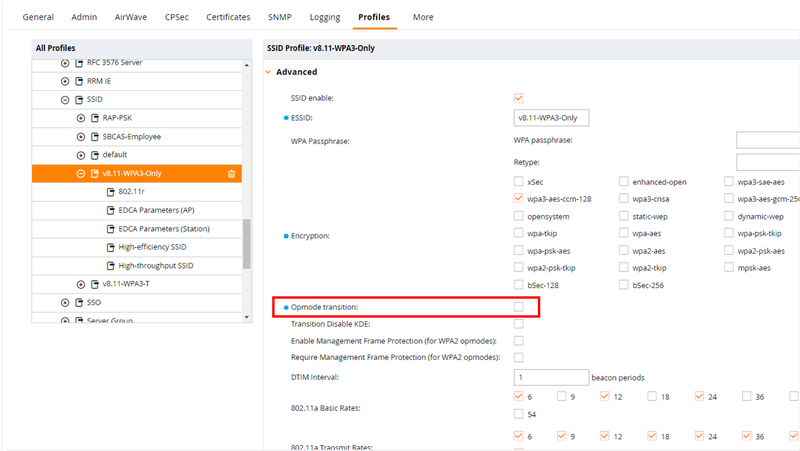Screen dimensions: 800x451
Task: Collapse the v8.11-WPA3-Only profile node
Action: click(81, 173)
